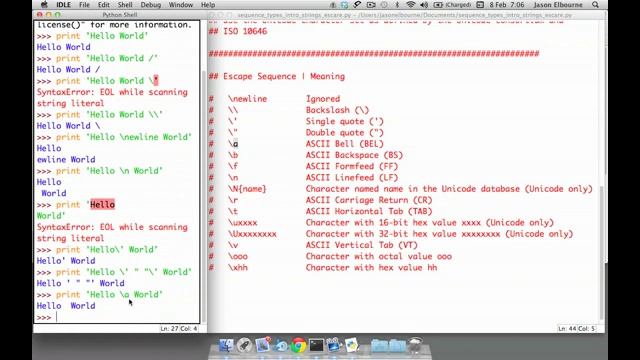The image size is (640, 360).
Task: Open the Shell menu
Action: point(125,5)
